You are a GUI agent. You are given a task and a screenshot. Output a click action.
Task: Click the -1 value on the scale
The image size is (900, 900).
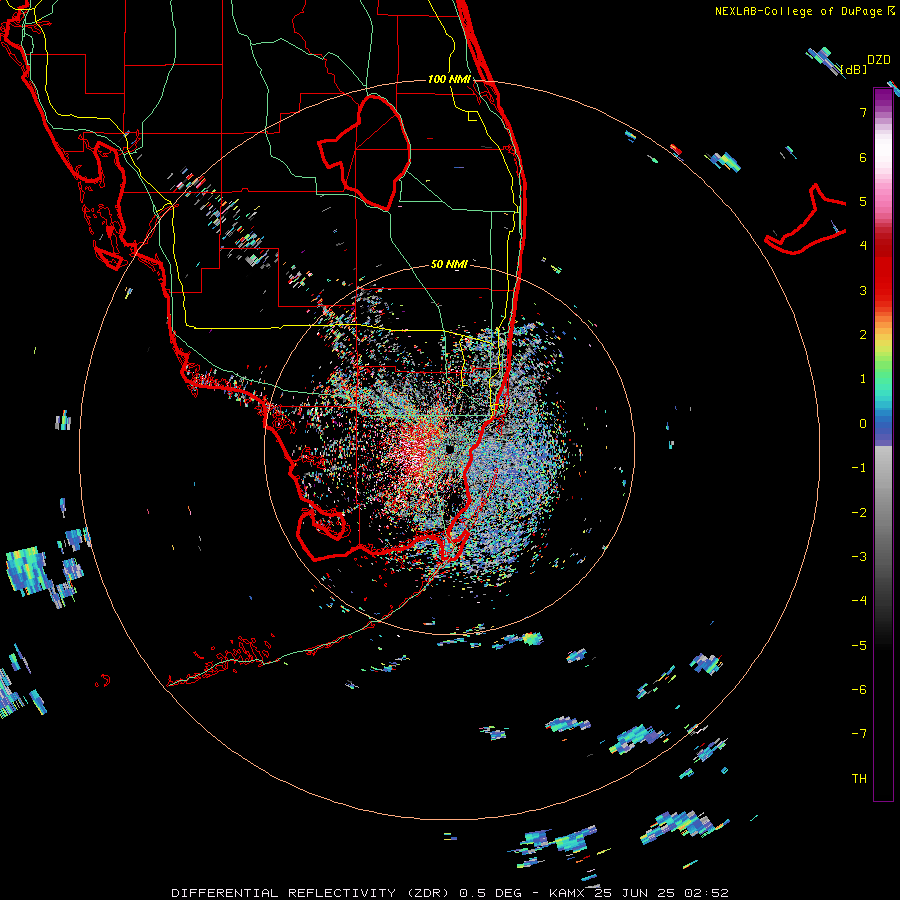pos(859,468)
